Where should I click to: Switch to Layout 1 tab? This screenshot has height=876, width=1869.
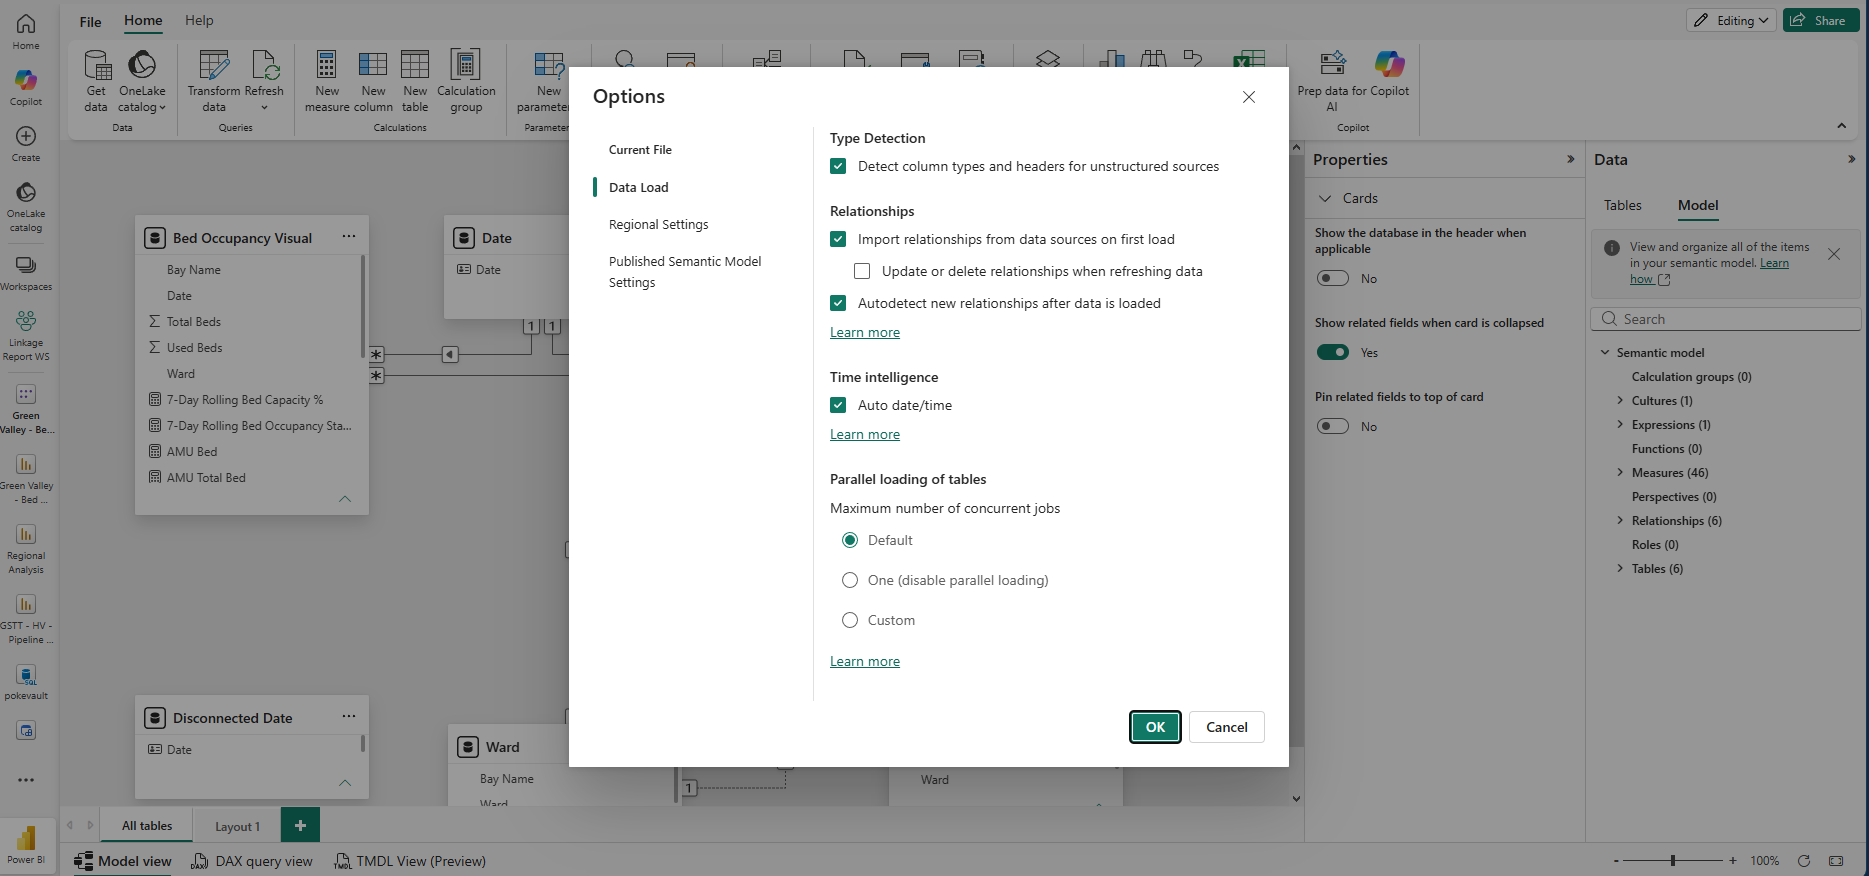[x=237, y=826]
